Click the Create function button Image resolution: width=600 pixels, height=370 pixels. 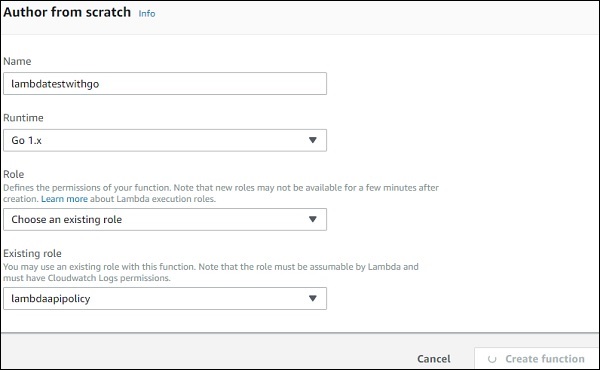tap(536, 359)
